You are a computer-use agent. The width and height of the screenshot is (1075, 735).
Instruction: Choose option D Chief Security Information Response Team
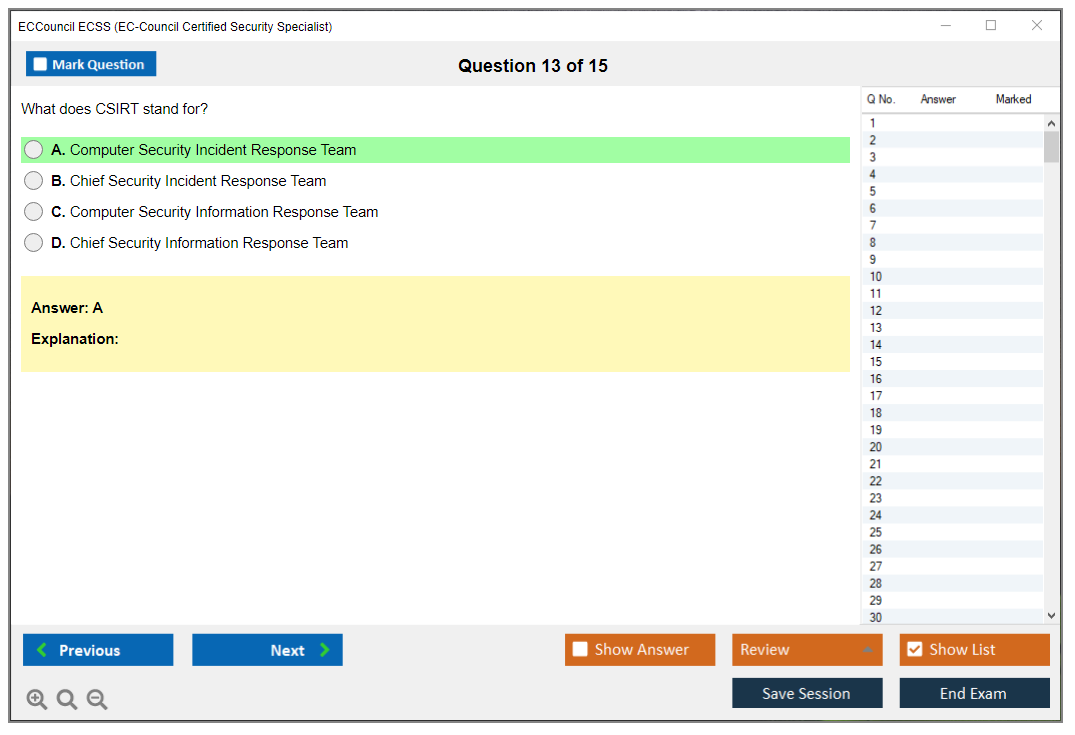(x=34, y=243)
